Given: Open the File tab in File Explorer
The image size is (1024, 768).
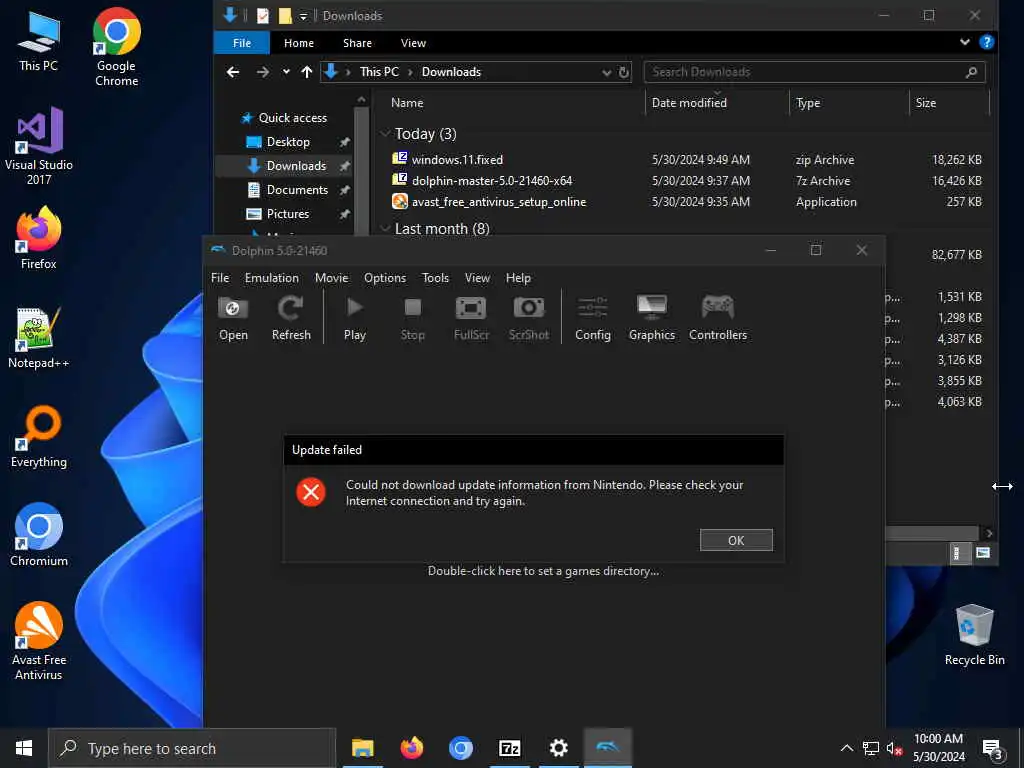Looking at the screenshot, I should 242,43.
